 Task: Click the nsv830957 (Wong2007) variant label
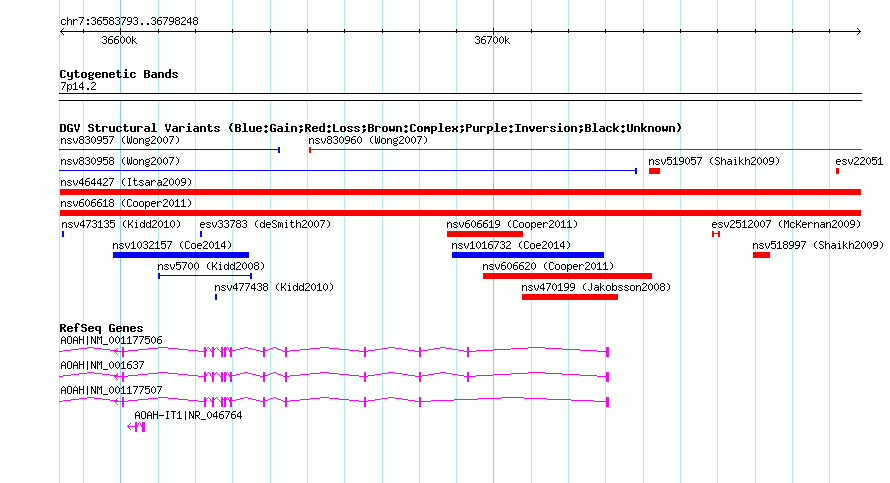pos(120,140)
